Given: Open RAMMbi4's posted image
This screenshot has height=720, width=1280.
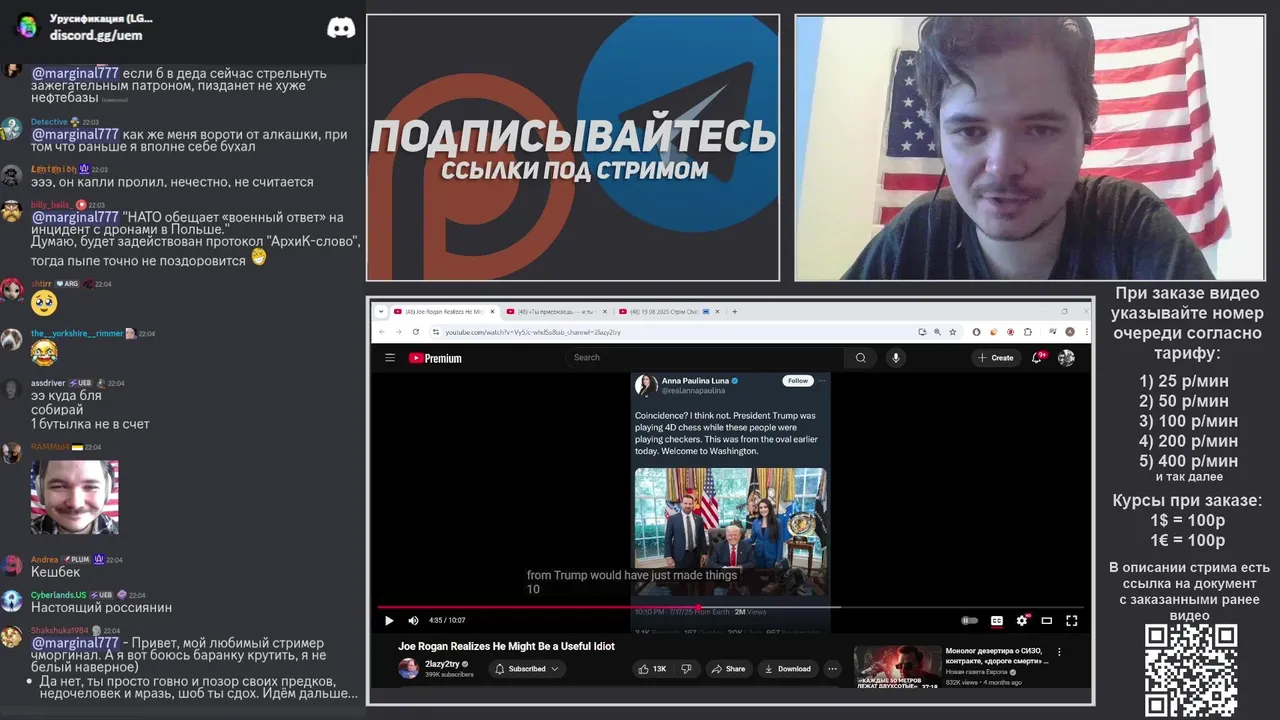Looking at the screenshot, I should [74, 497].
